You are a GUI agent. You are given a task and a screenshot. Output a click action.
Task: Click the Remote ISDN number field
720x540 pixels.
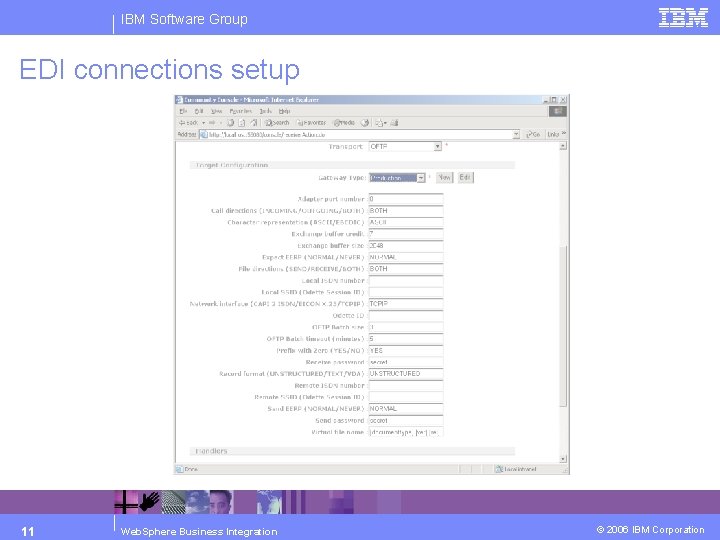(x=406, y=386)
